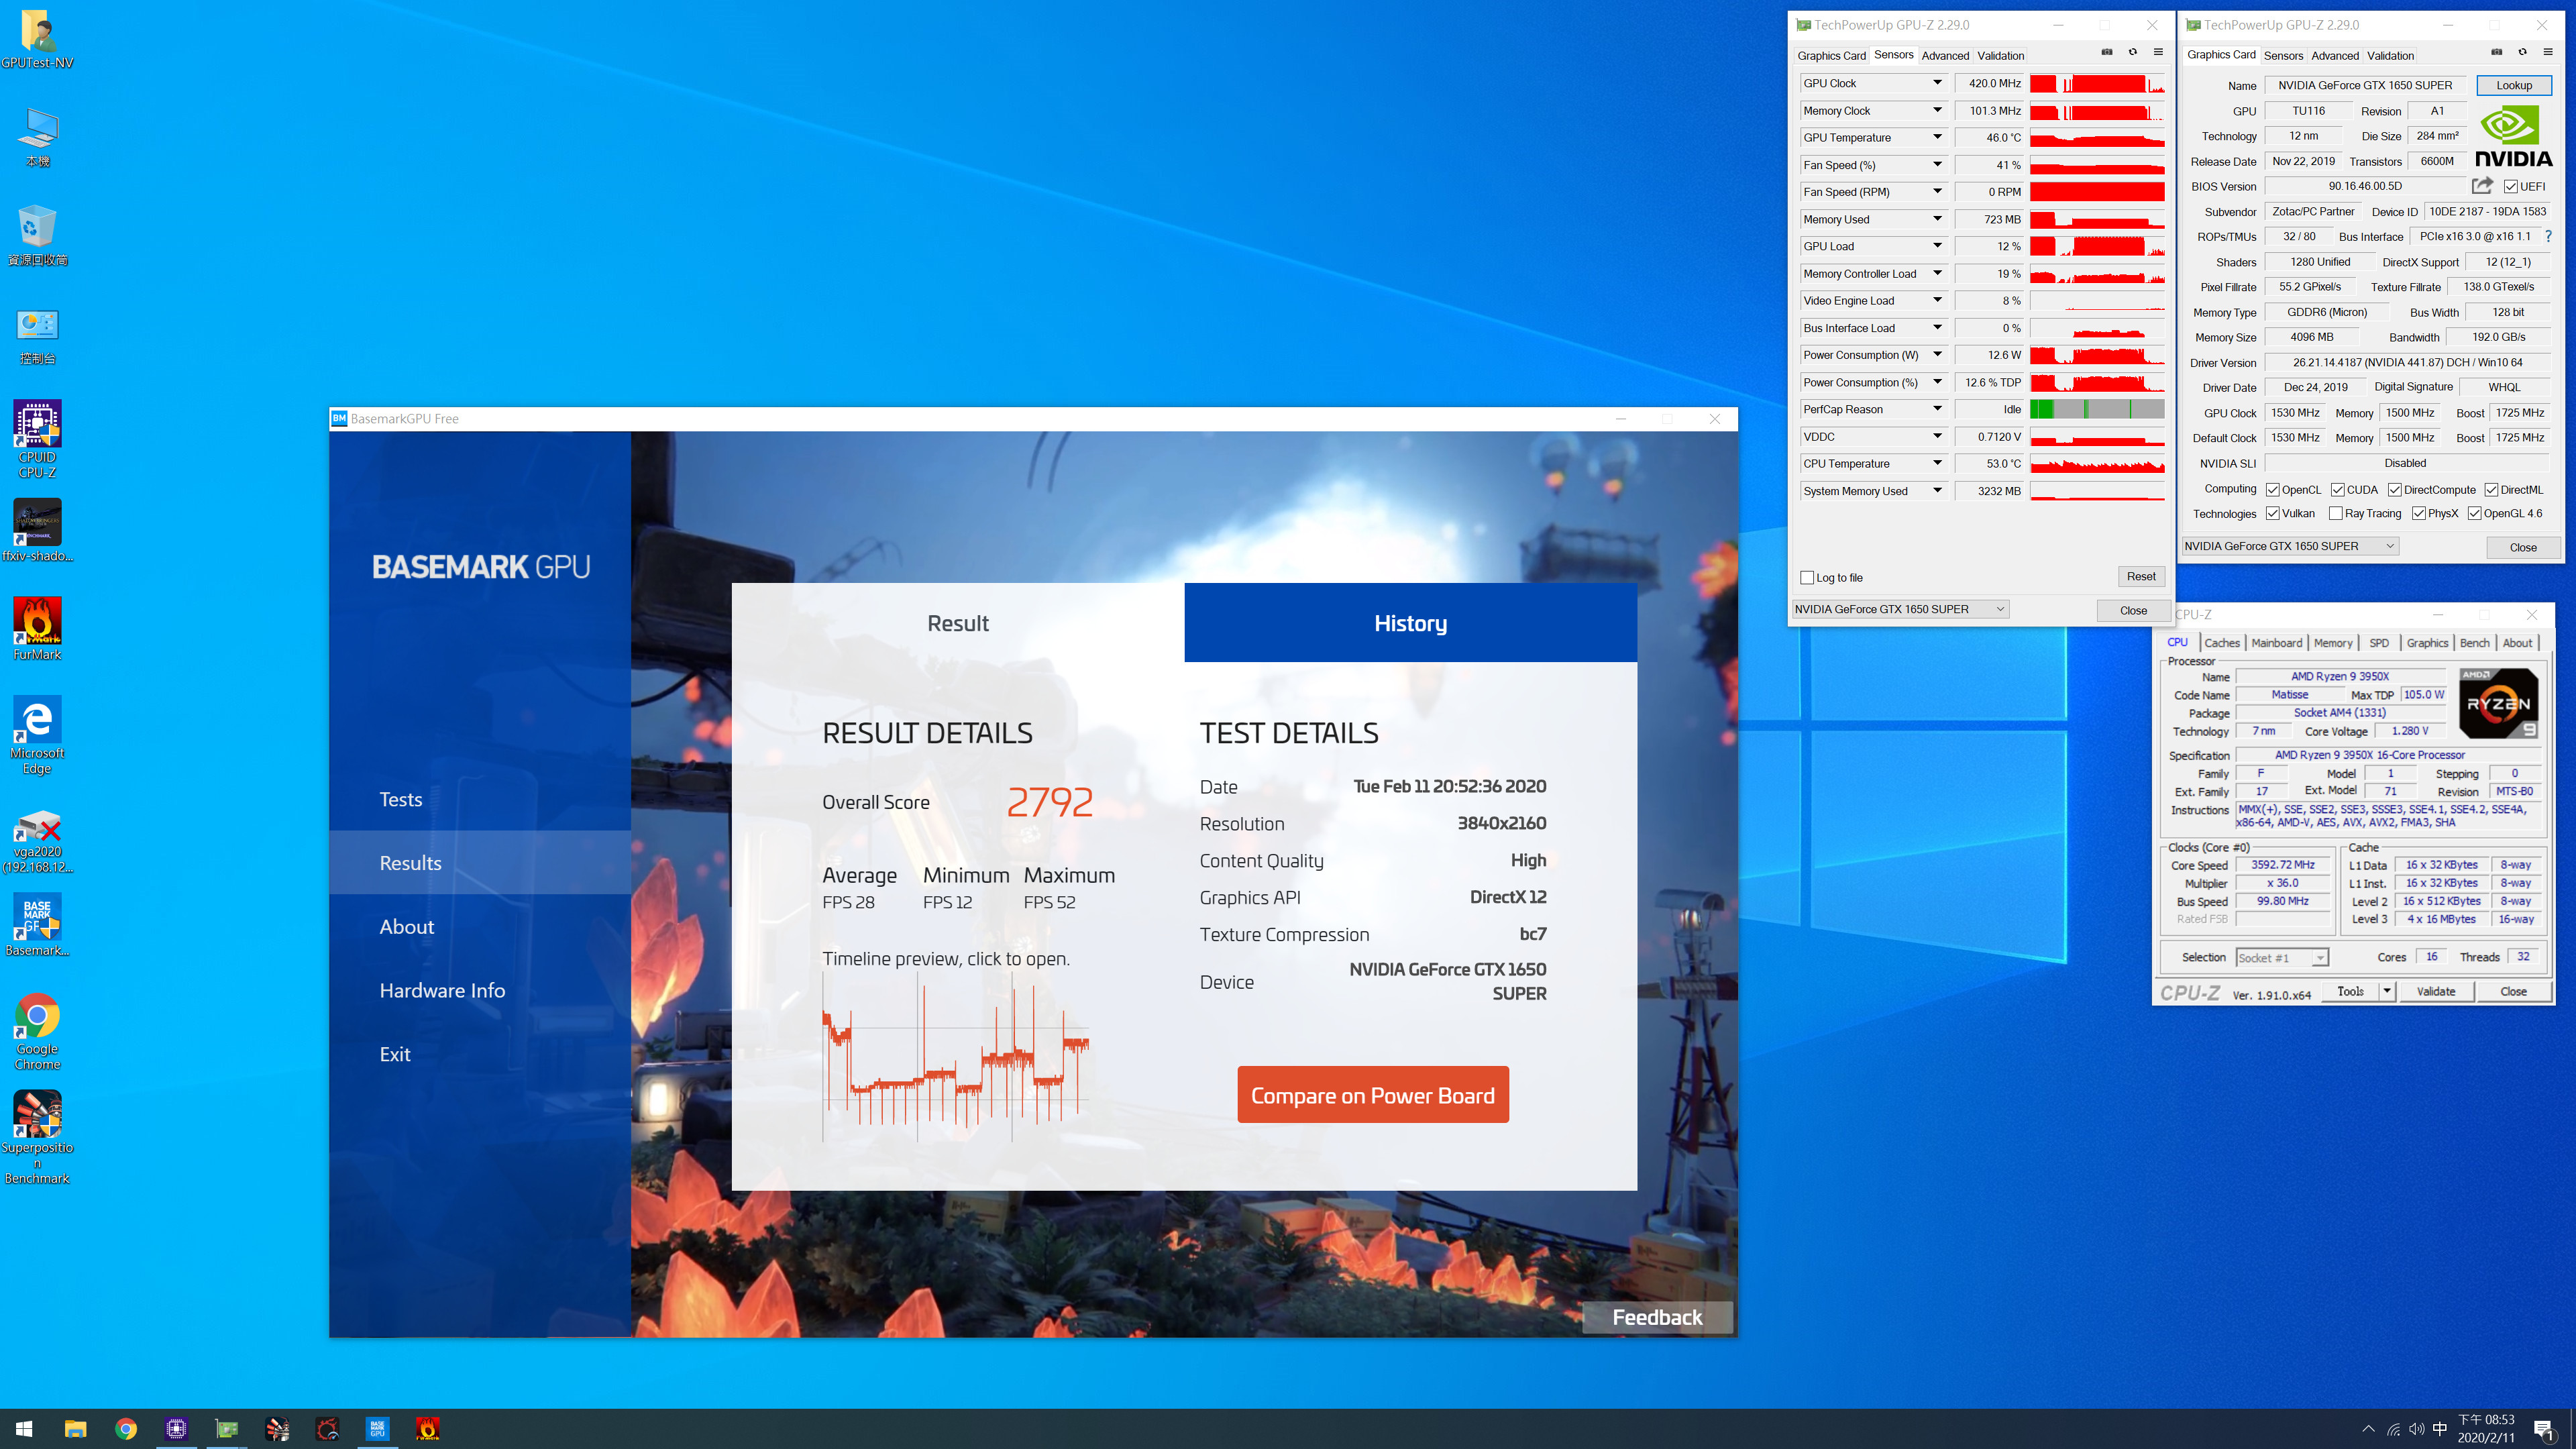Open the CPU-Z Socket #1 selection dropdown

point(2282,958)
